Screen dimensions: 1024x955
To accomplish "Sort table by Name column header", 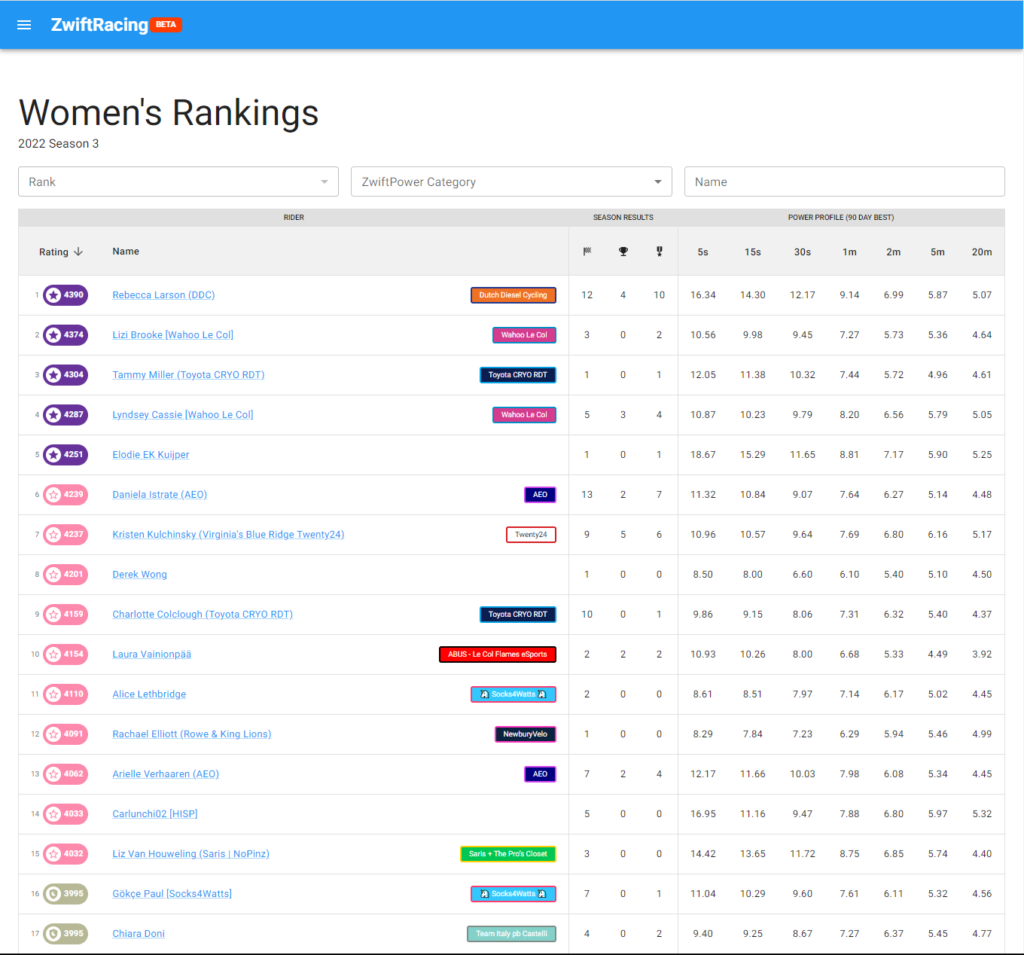I will point(126,252).
